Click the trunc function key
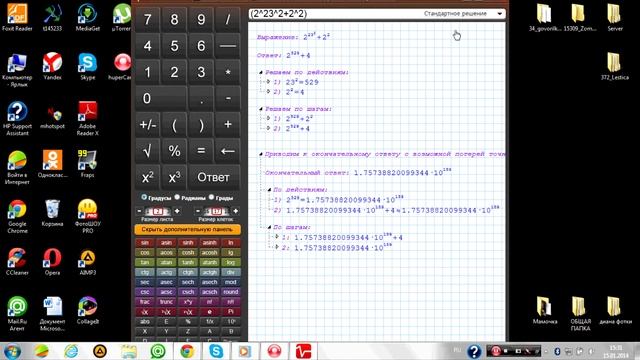 point(166,302)
